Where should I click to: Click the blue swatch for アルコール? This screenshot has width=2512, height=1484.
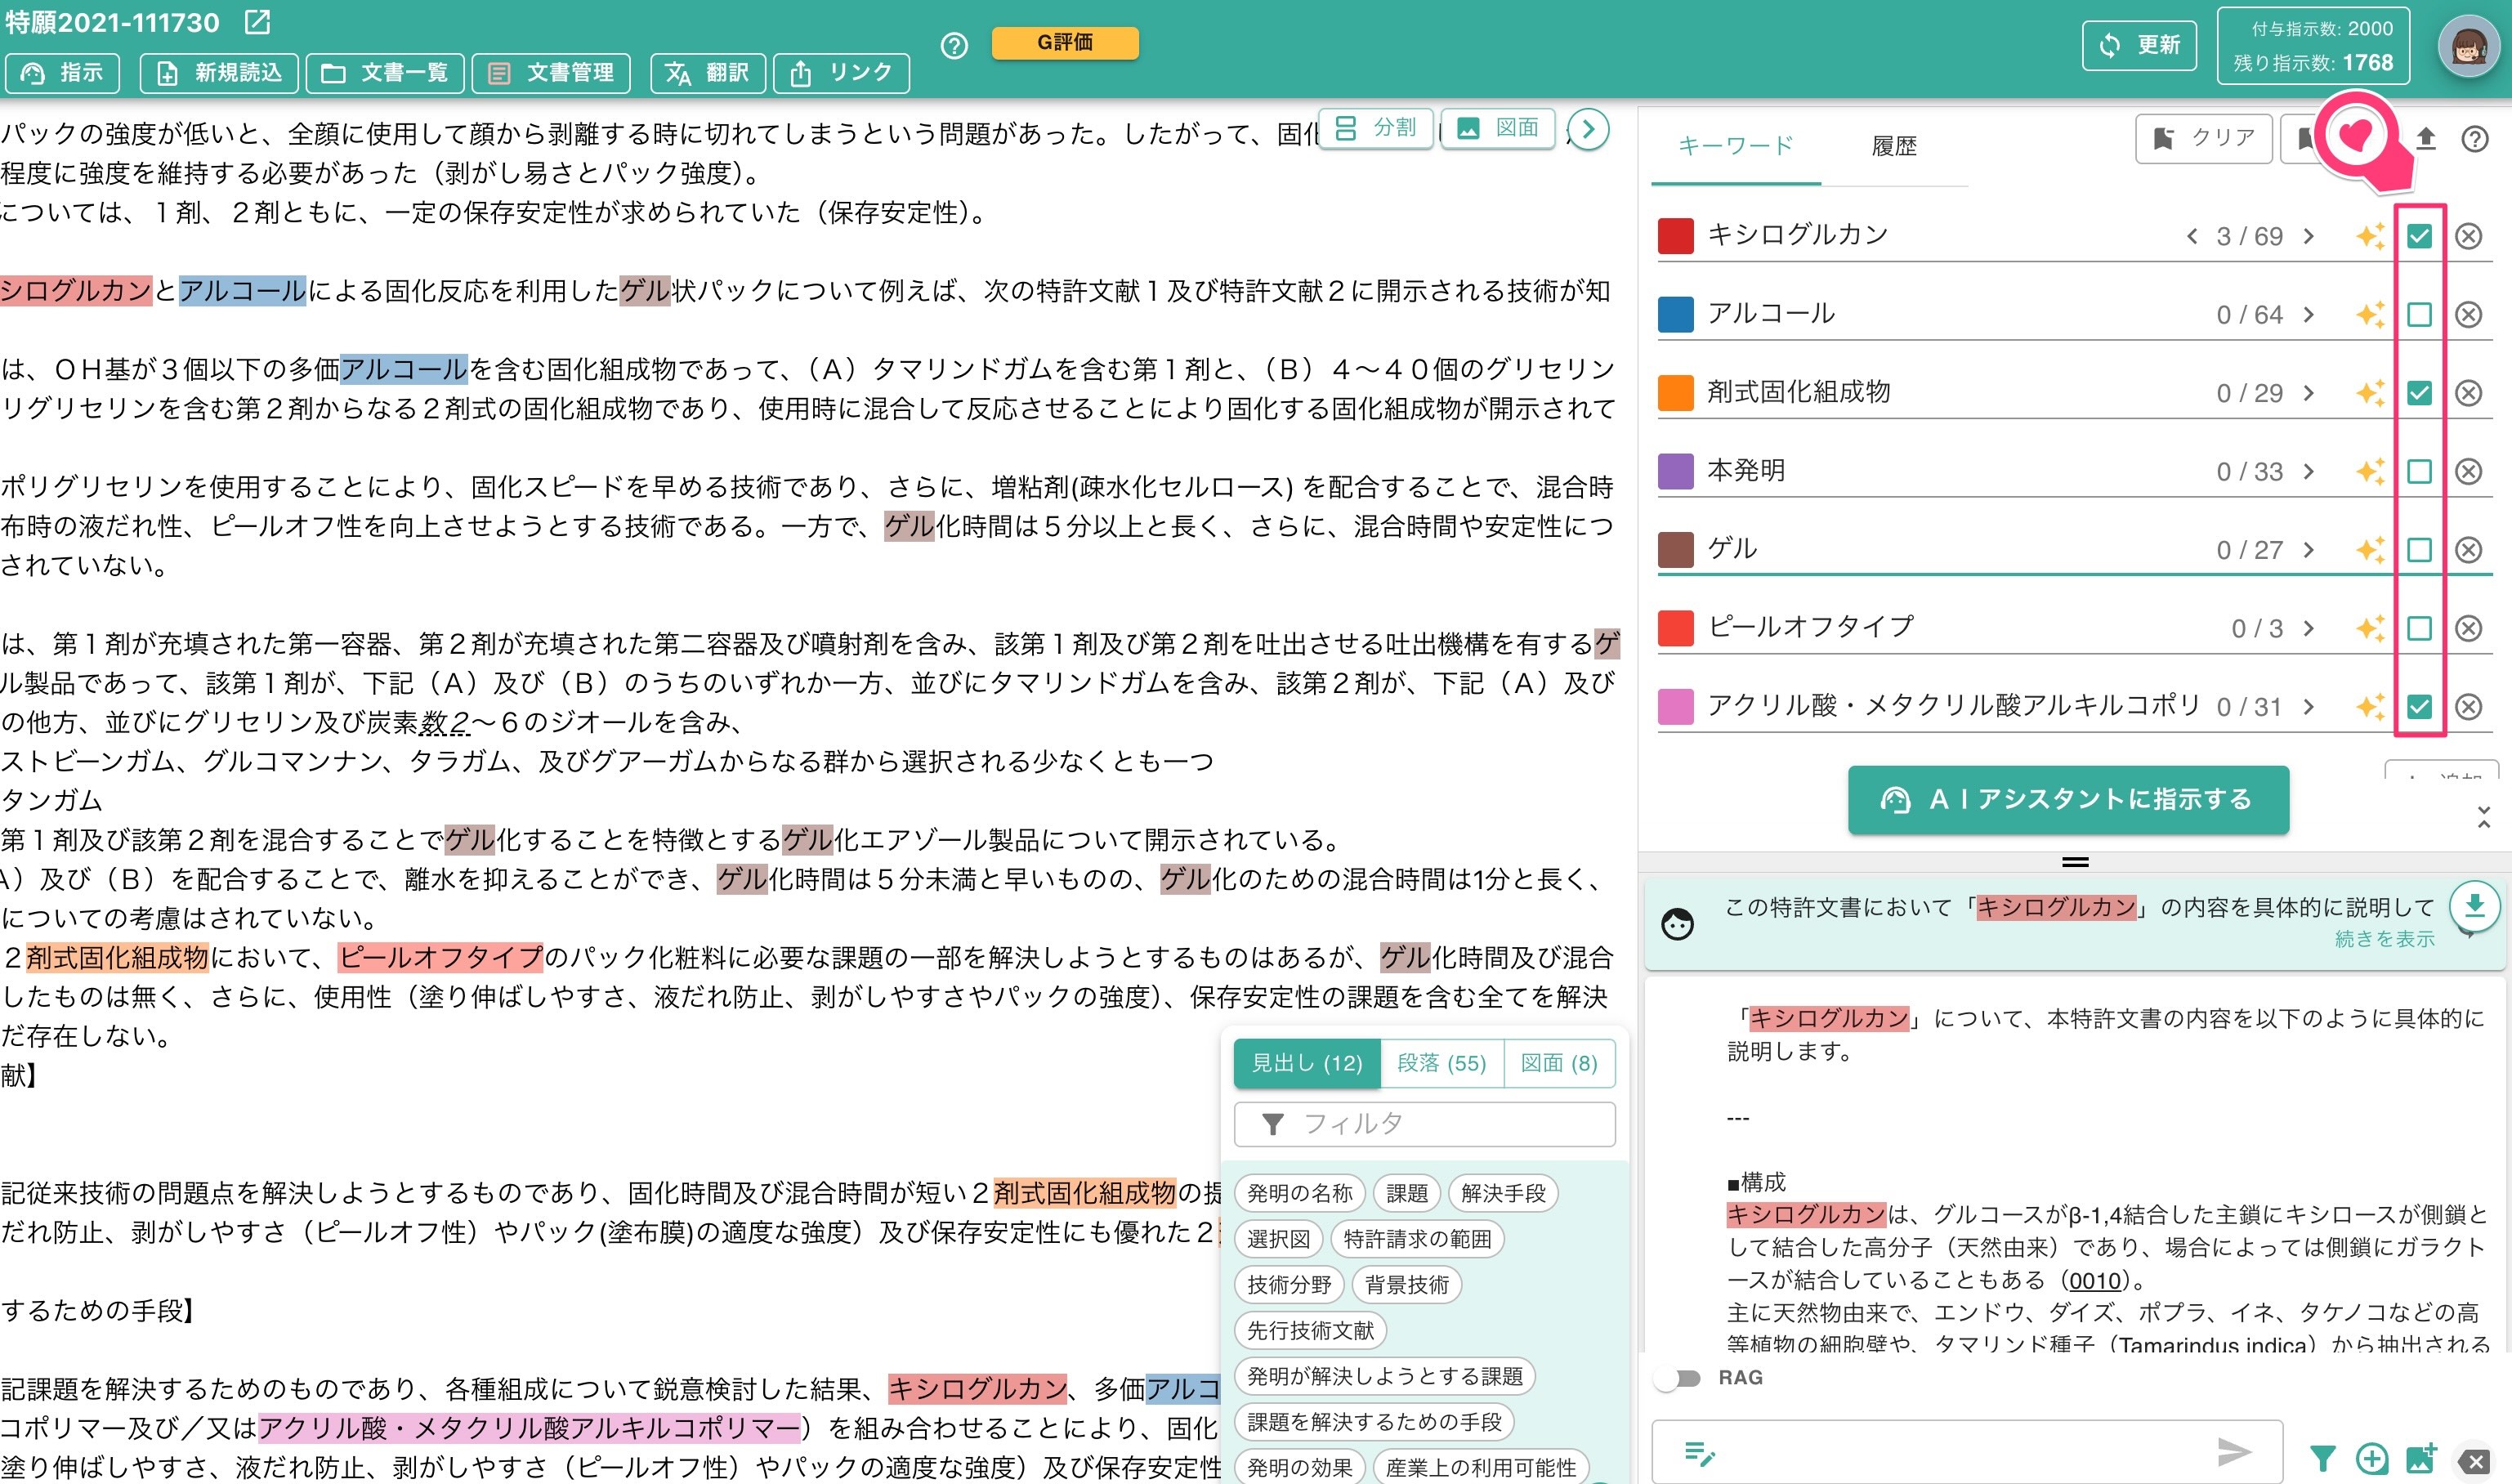tap(1675, 314)
